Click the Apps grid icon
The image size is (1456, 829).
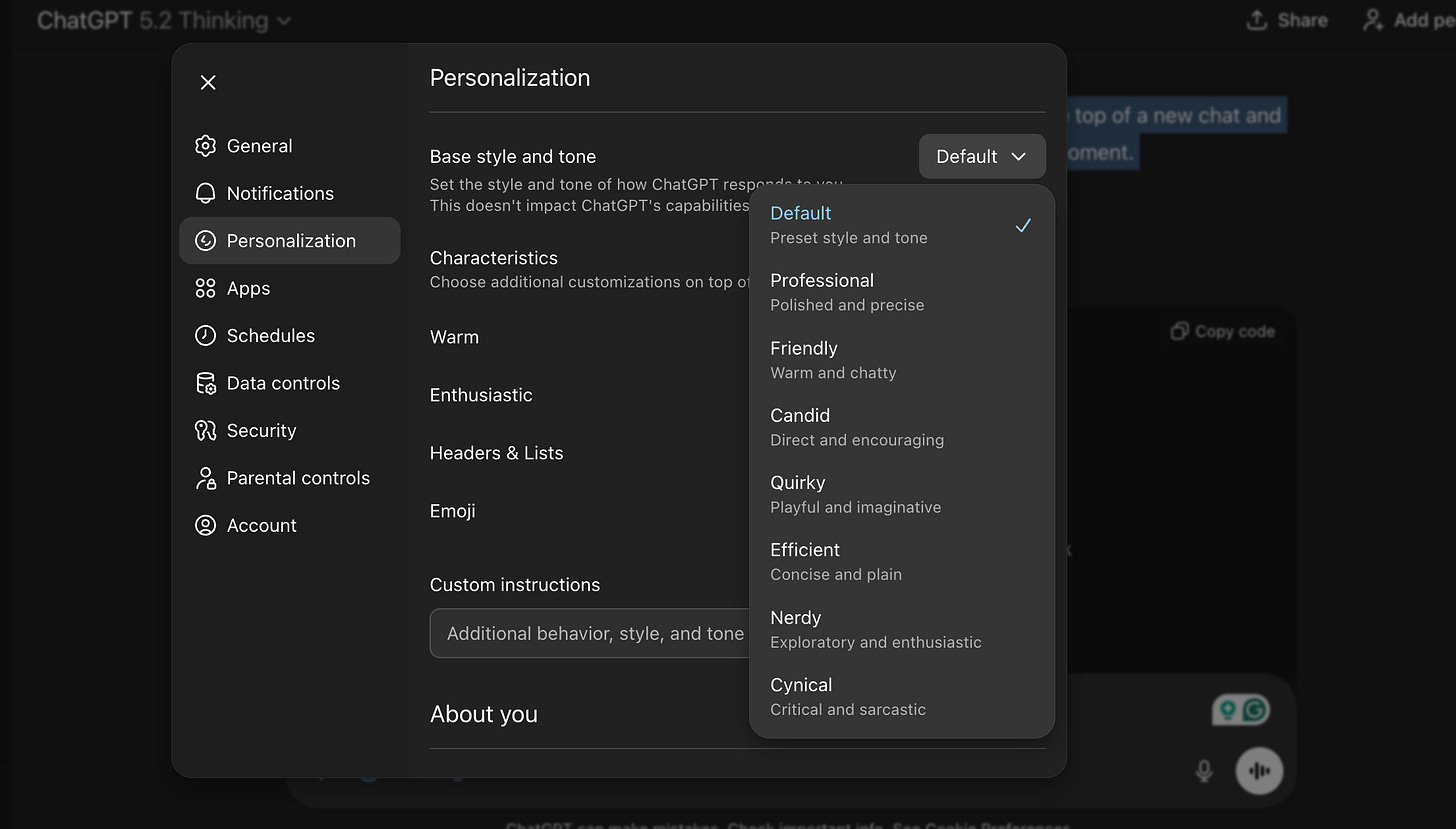(x=205, y=288)
